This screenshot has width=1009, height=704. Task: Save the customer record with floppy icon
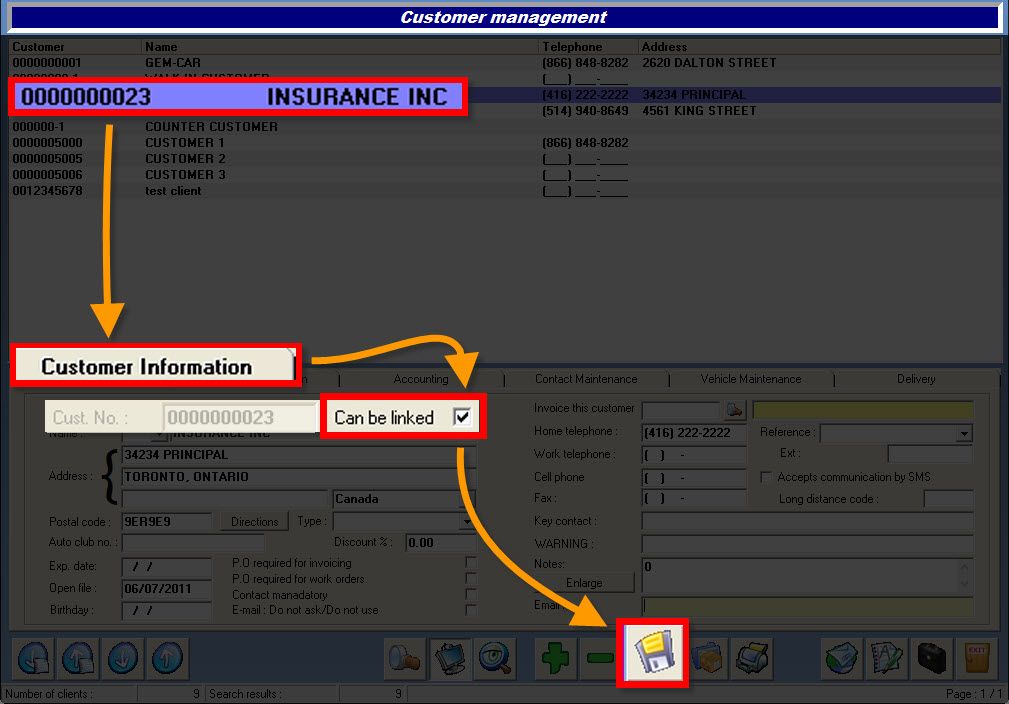[x=653, y=653]
